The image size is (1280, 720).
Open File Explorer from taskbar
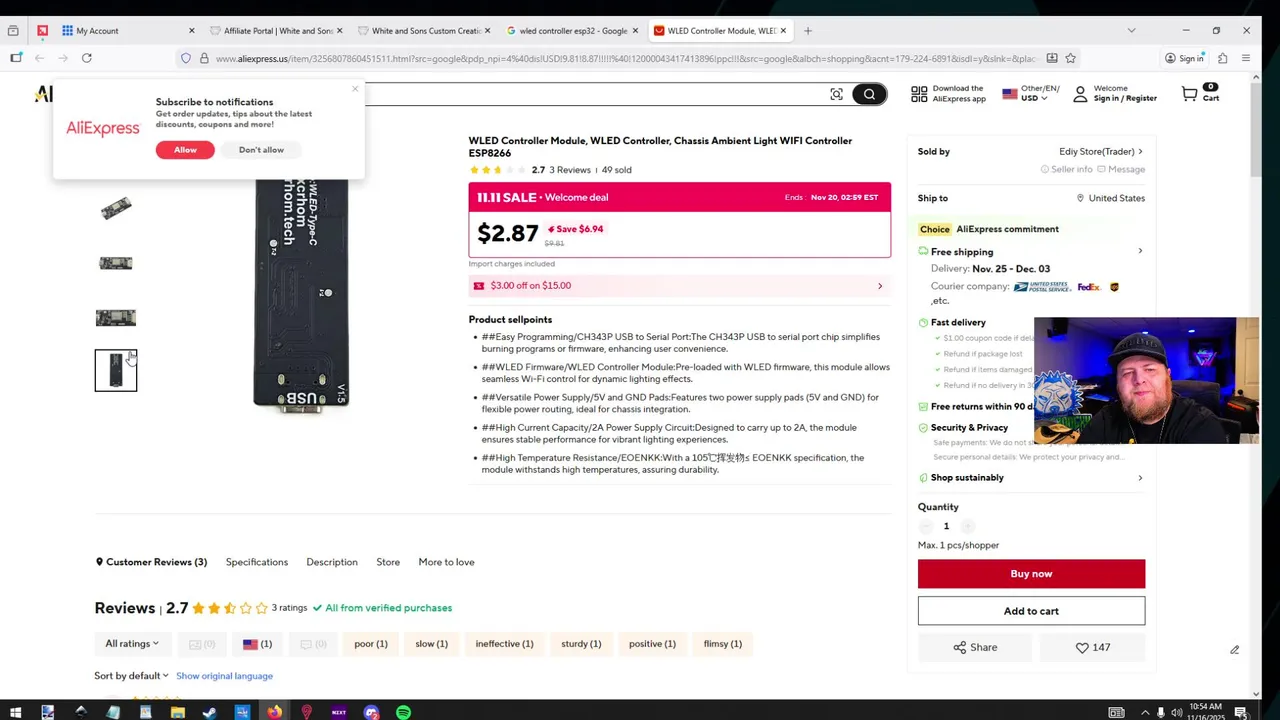[x=177, y=712]
